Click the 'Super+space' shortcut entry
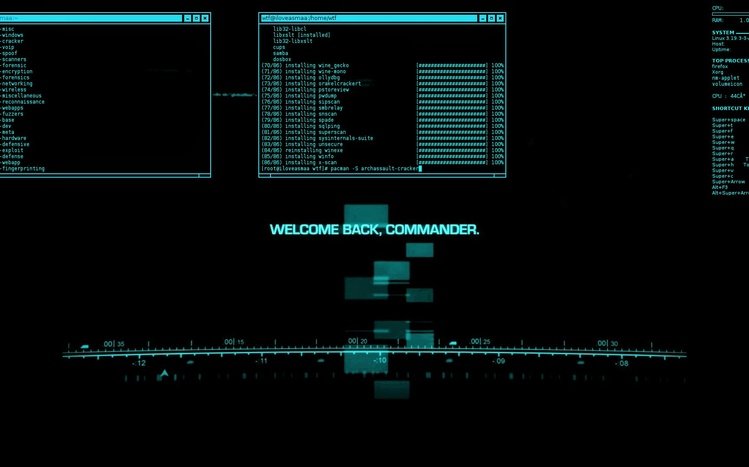The width and height of the screenshot is (749, 467). tap(728, 120)
